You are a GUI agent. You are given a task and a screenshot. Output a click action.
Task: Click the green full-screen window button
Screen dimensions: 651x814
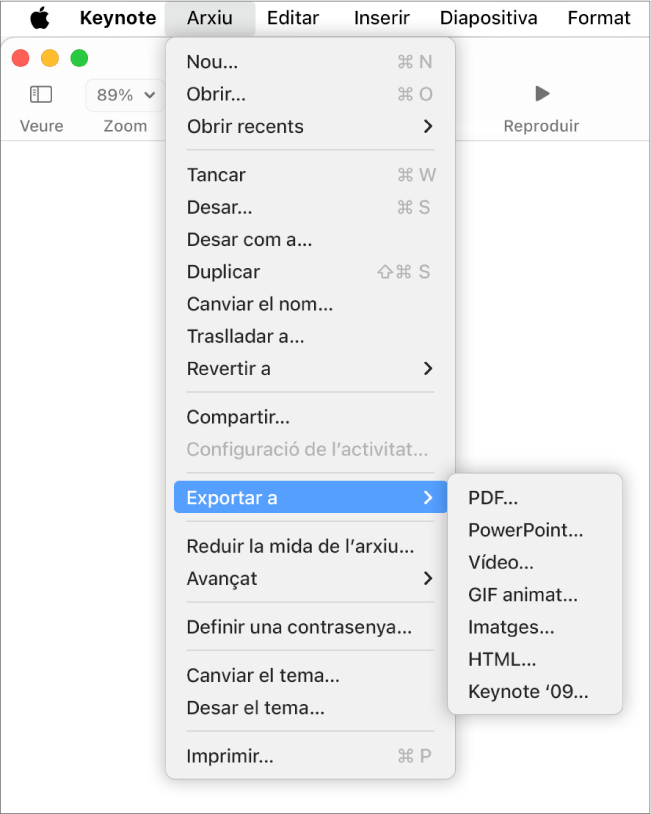coord(79,58)
